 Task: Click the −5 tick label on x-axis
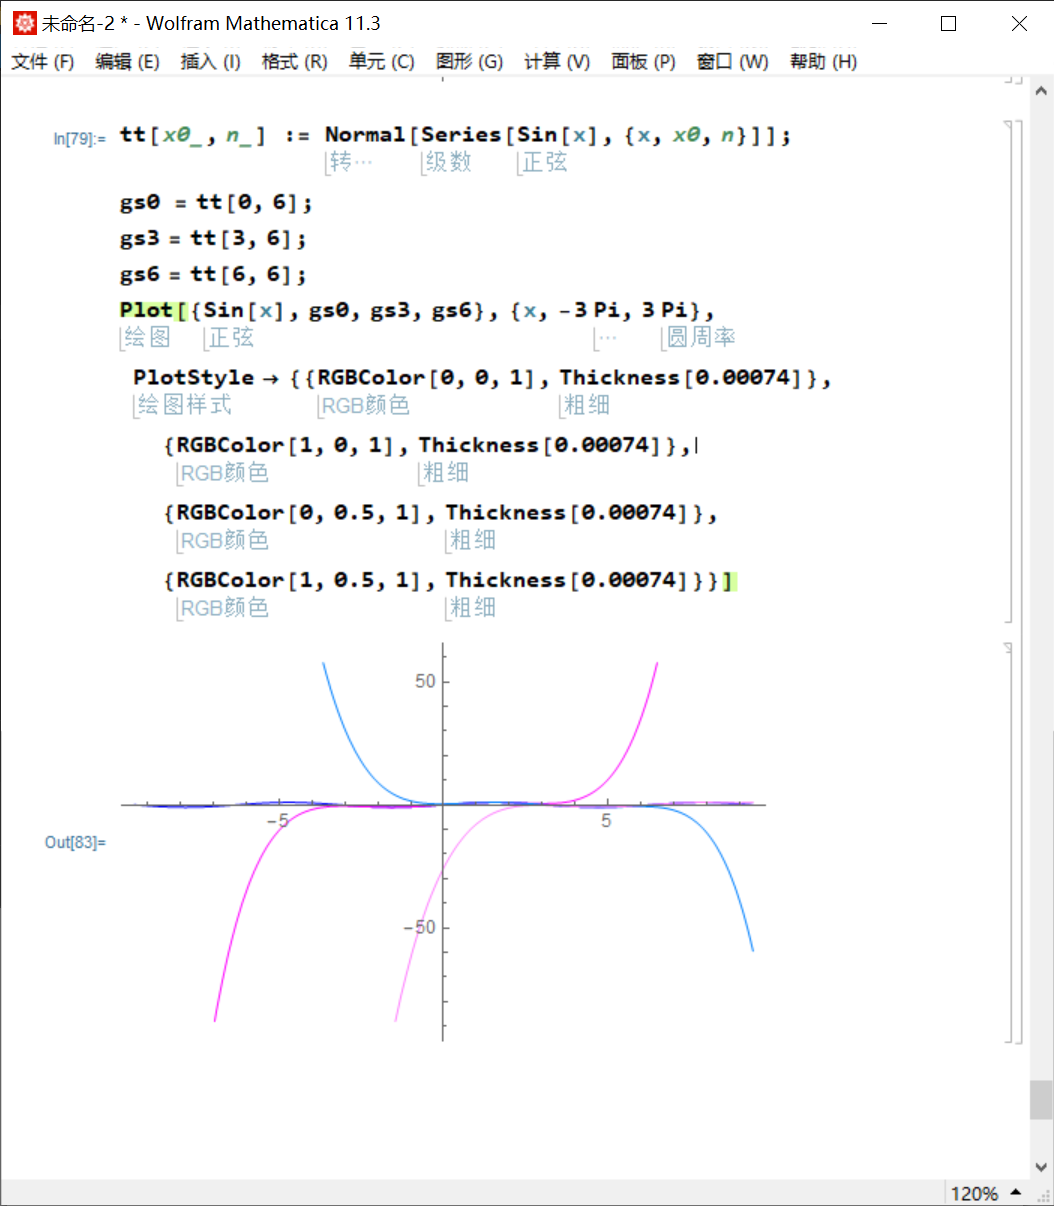pyautogui.click(x=277, y=821)
